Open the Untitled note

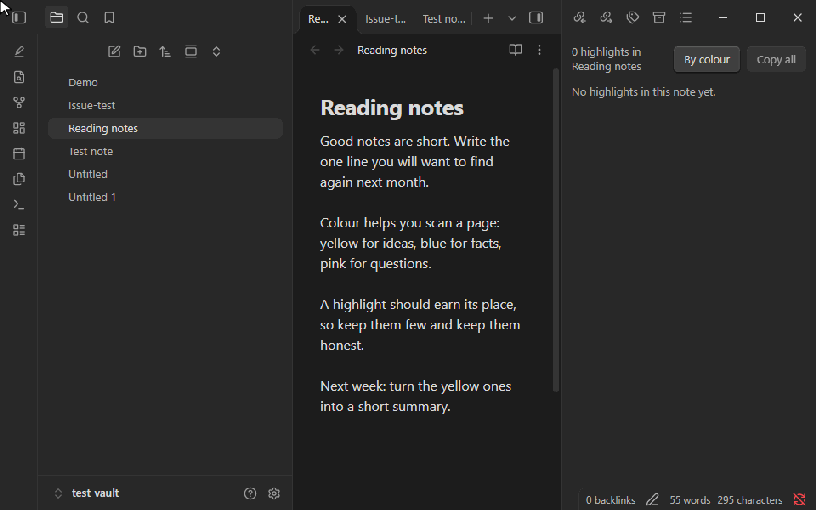165,174
